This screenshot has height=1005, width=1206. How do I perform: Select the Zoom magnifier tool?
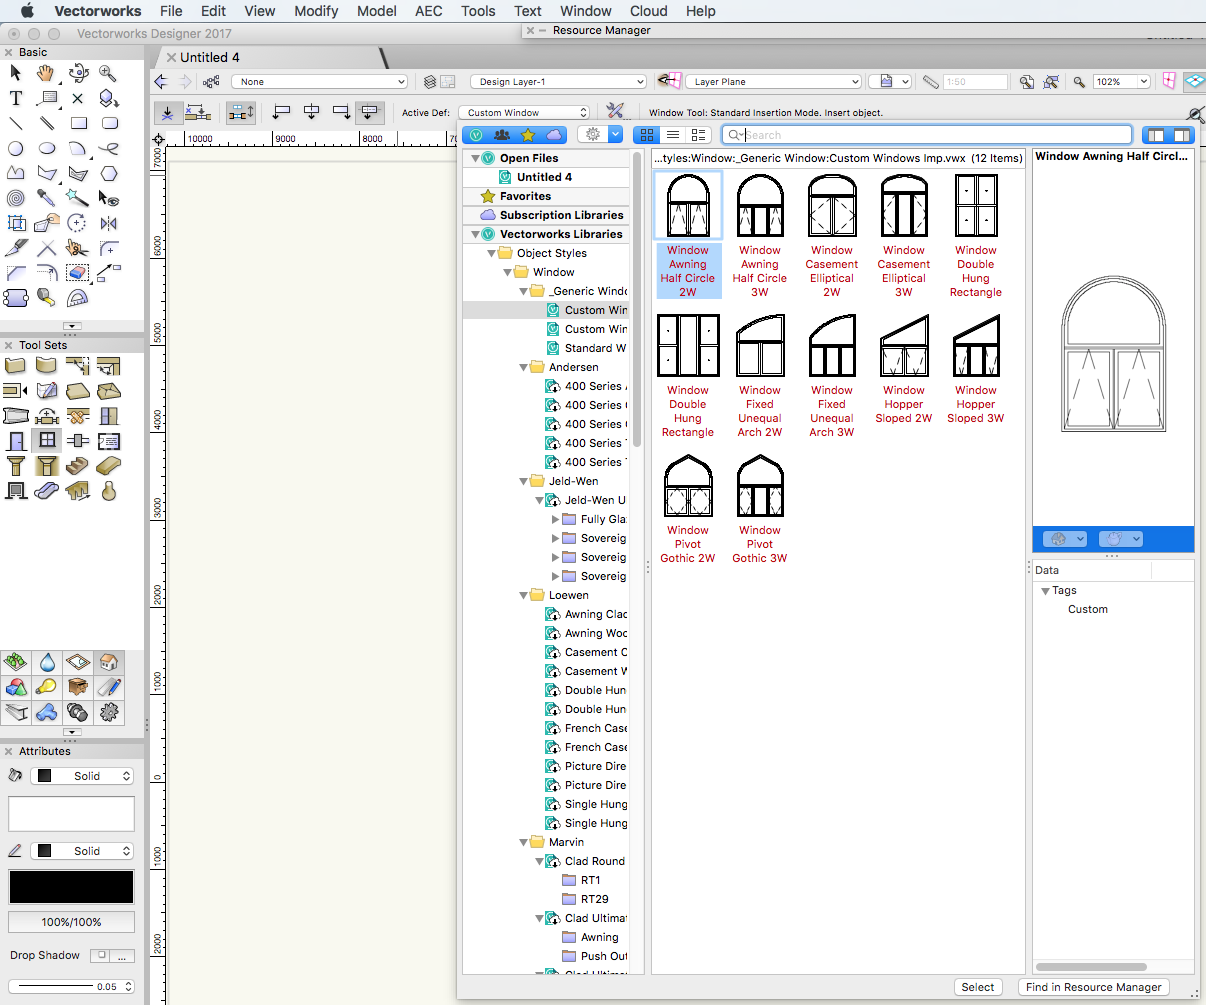(x=108, y=73)
